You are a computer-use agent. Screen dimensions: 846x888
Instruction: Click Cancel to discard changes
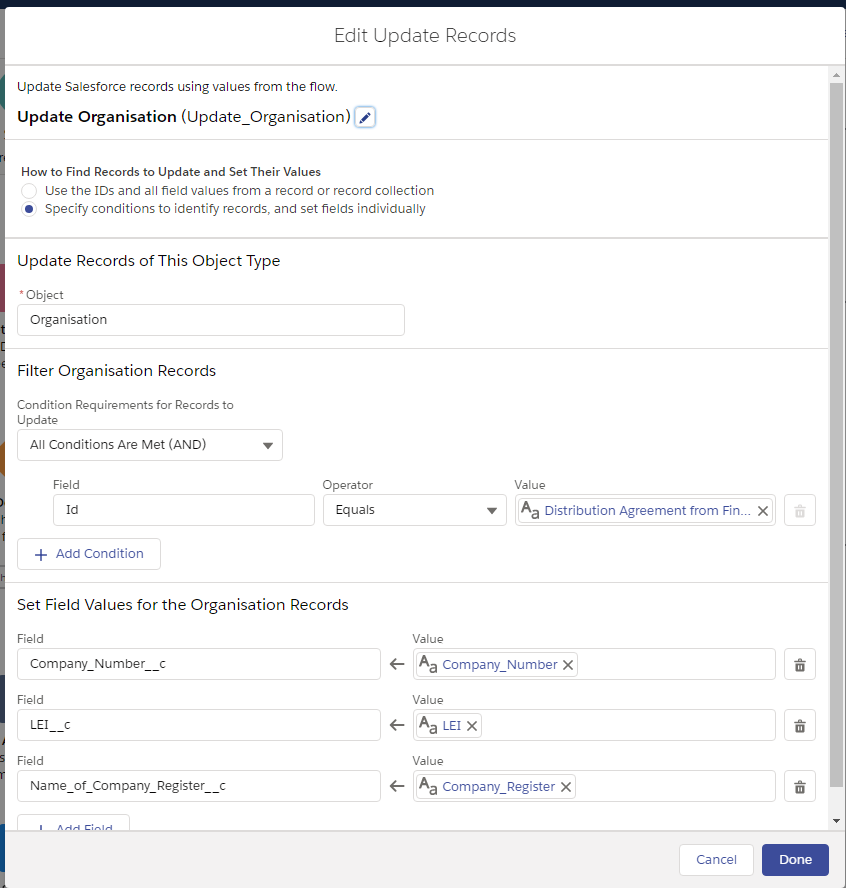(716, 860)
